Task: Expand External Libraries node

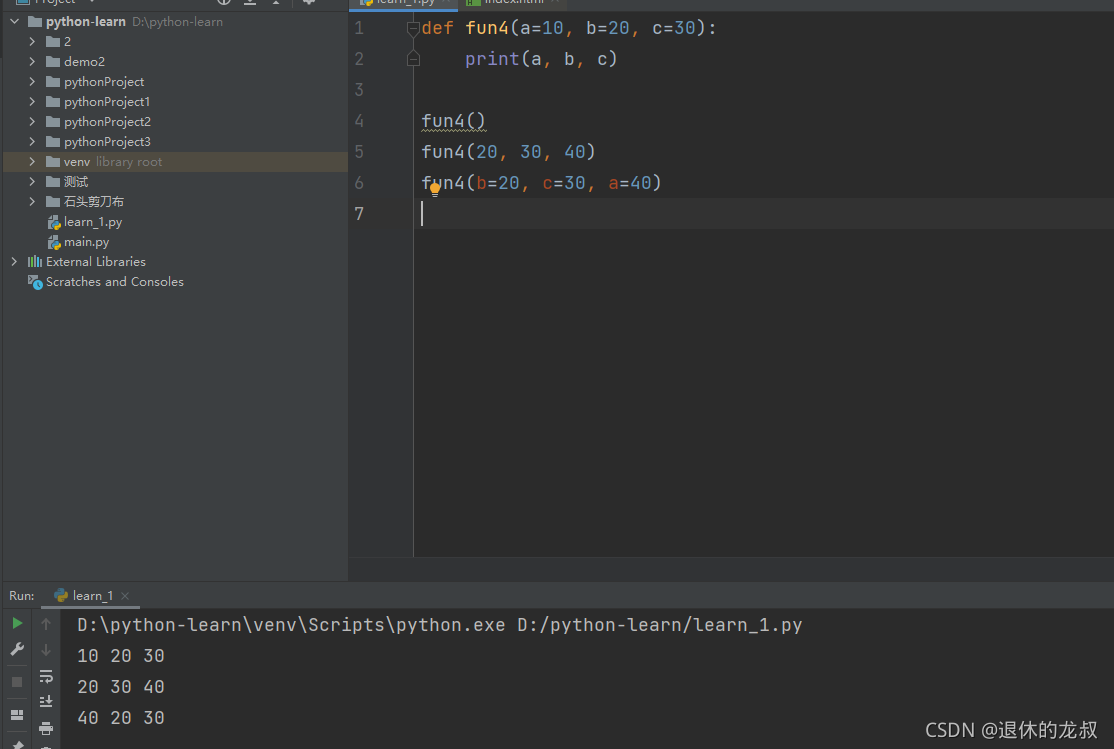Action: point(14,262)
